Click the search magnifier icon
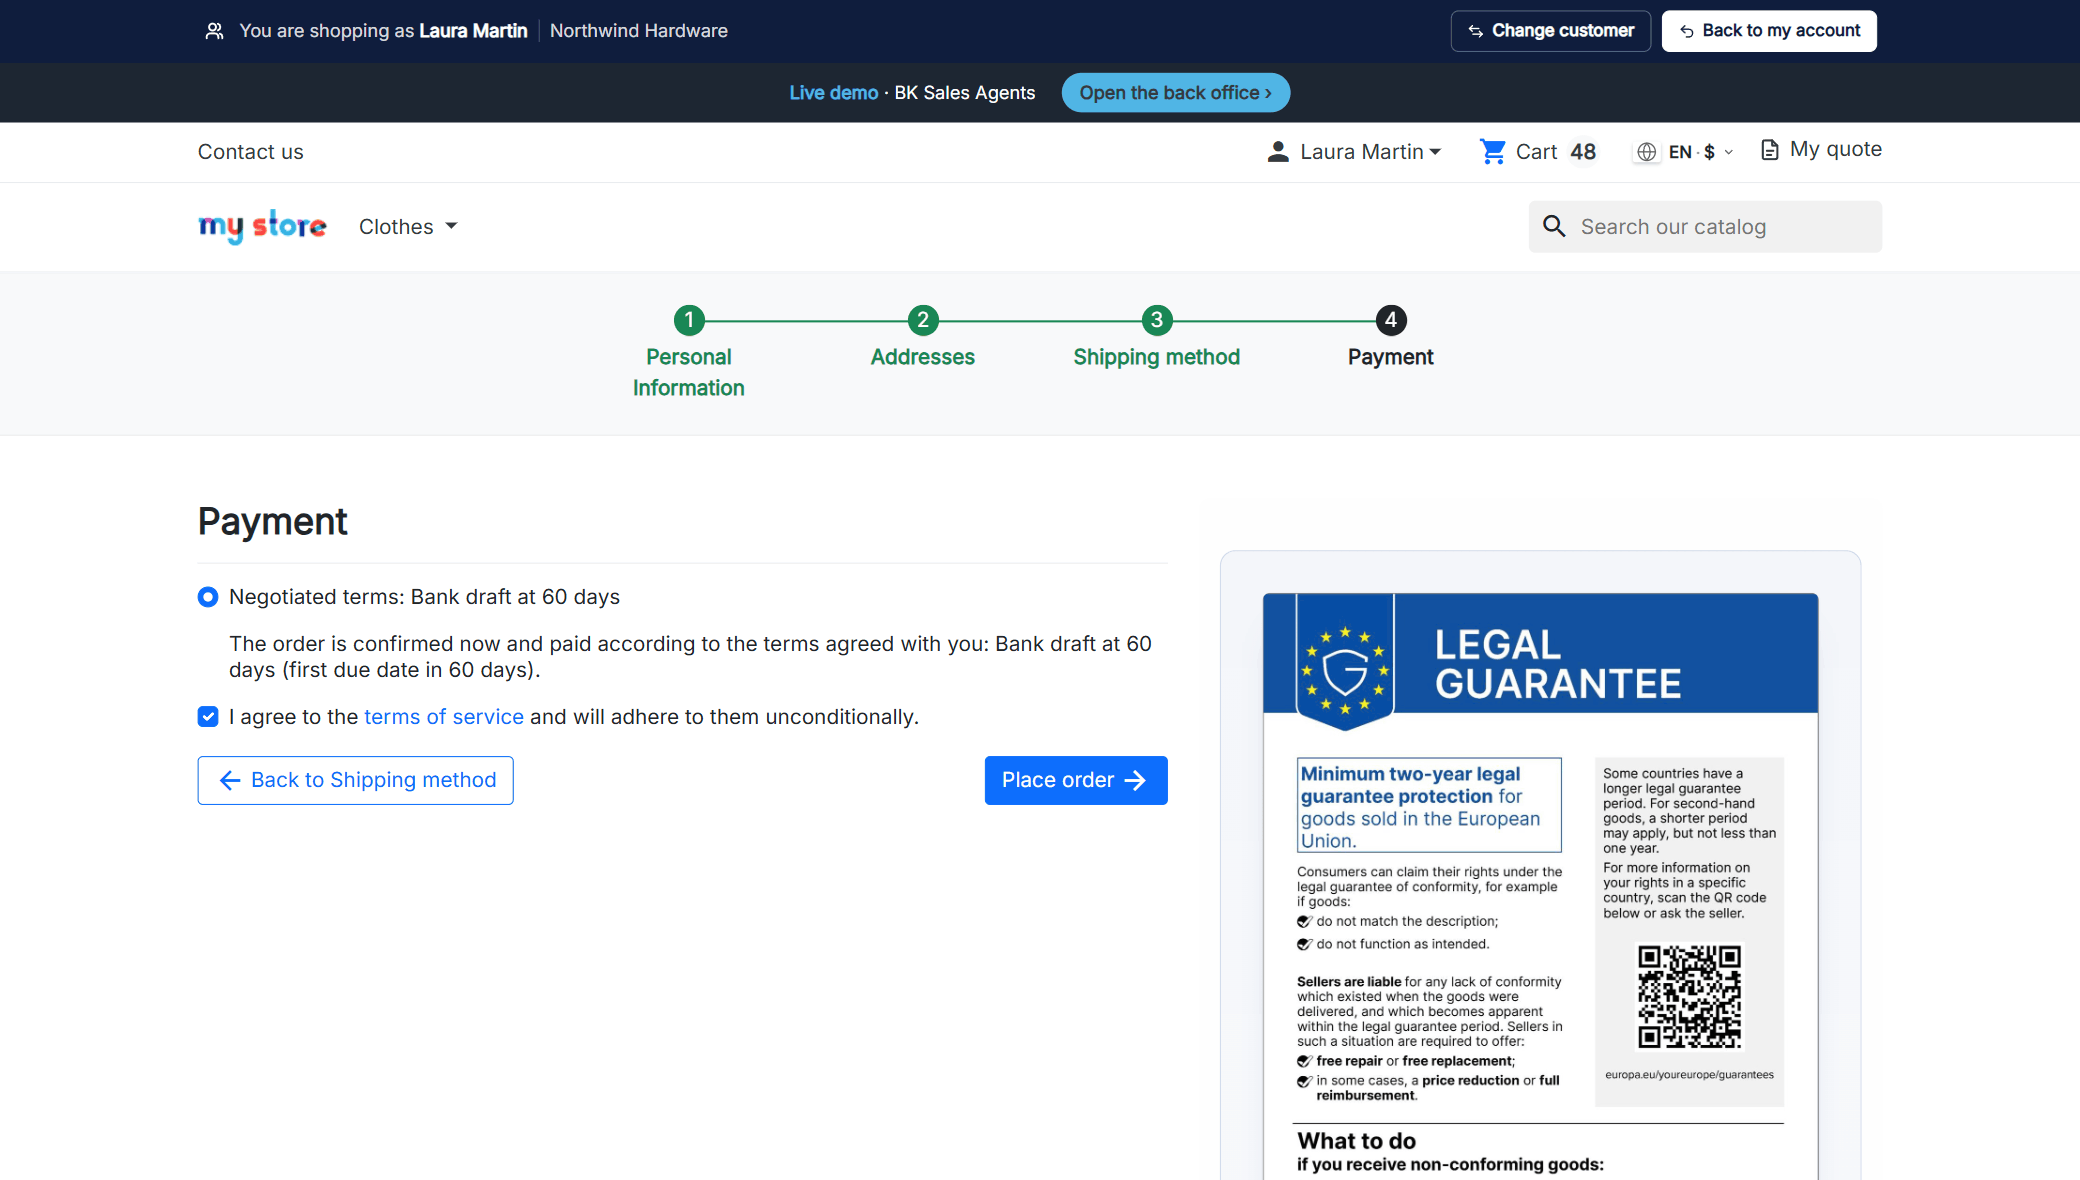Viewport: 2080px width, 1180px height. [x=1554, y=227]
